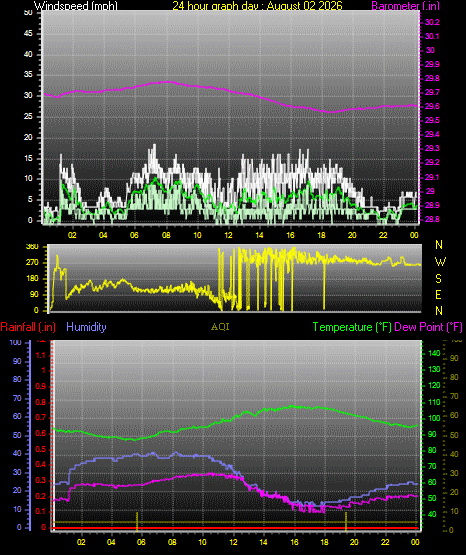Click the yellow AQI spike near 06 hours
The image size is (466, 555).
137,521
